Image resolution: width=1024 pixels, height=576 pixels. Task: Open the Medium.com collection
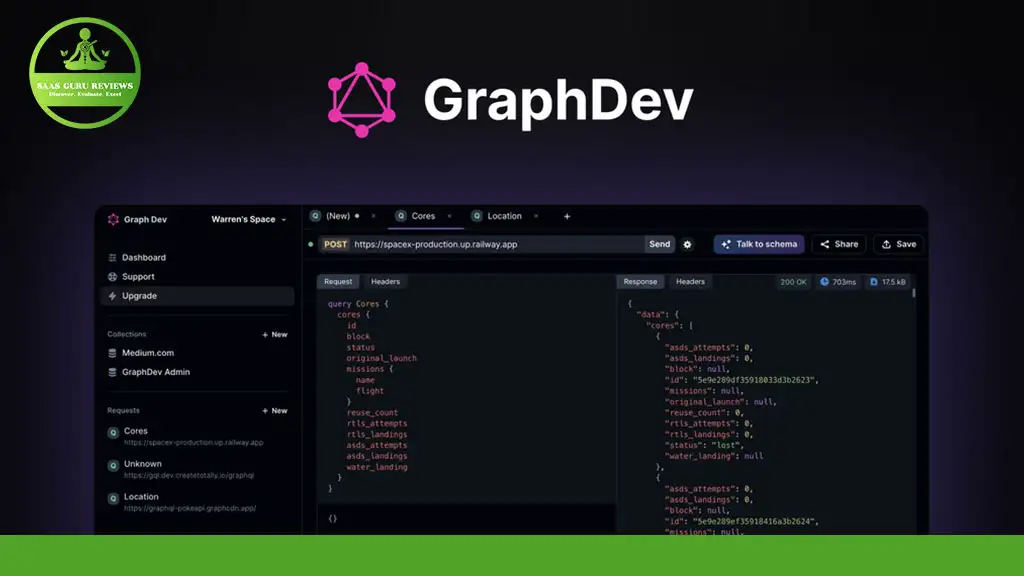(x=148, y=353)
